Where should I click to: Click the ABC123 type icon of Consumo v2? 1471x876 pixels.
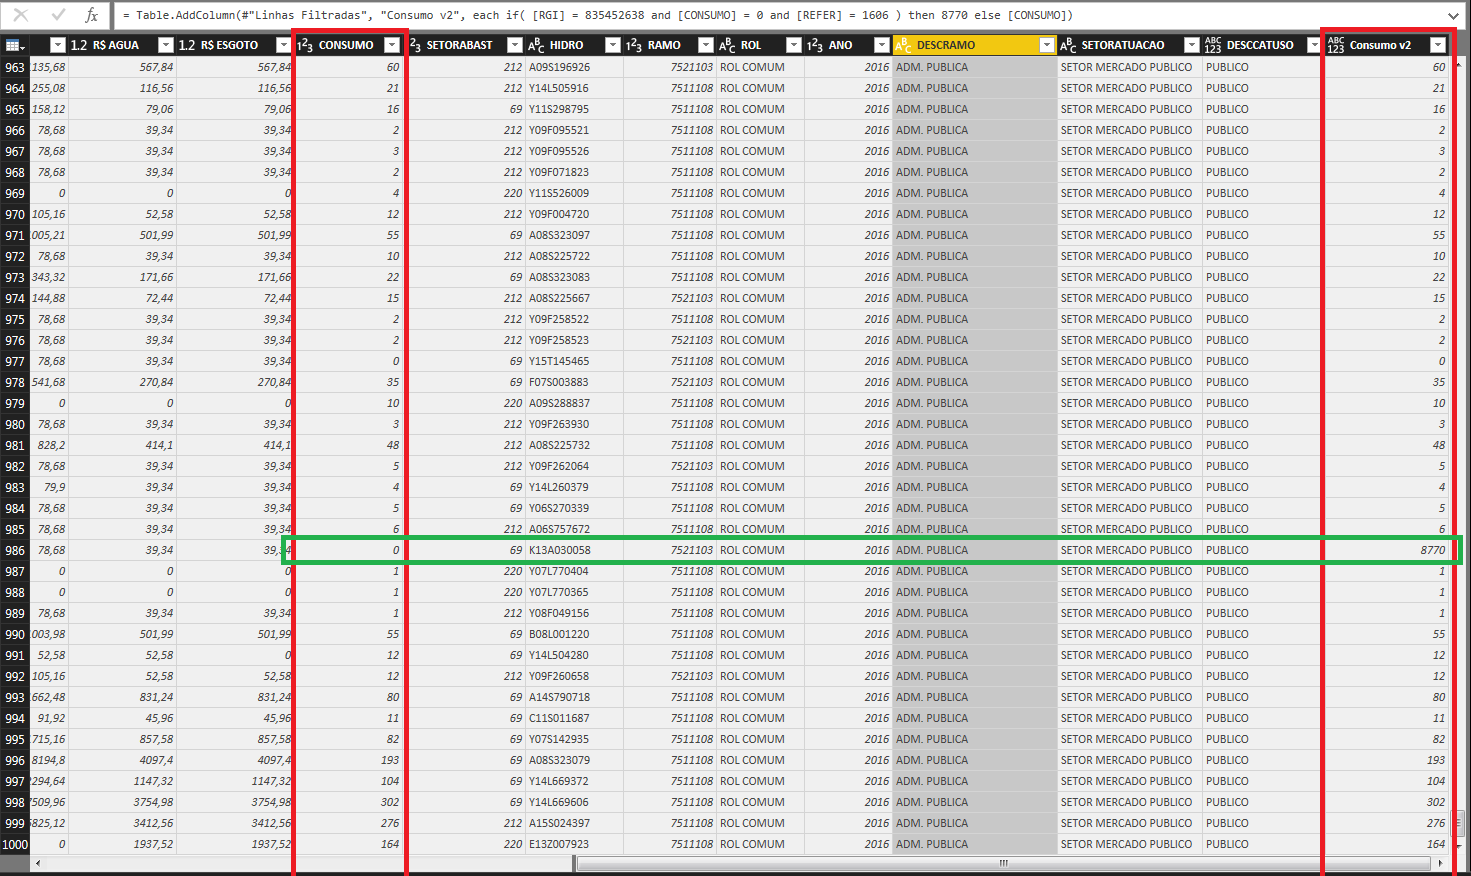(1336, 45)
